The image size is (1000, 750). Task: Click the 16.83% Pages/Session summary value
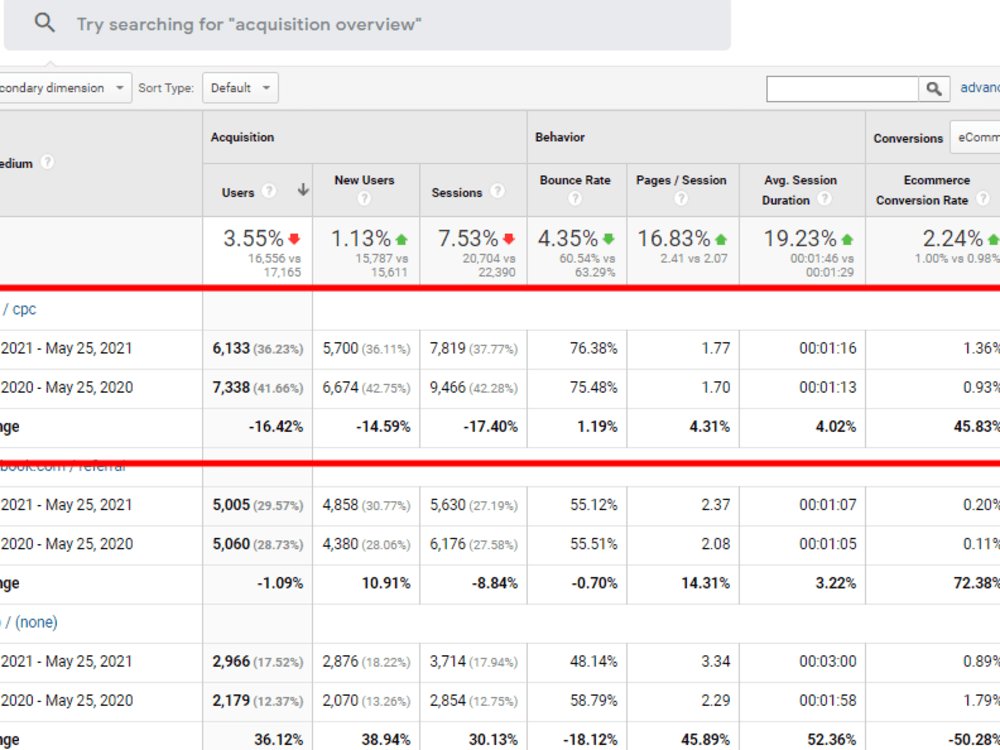pos(674,239)
